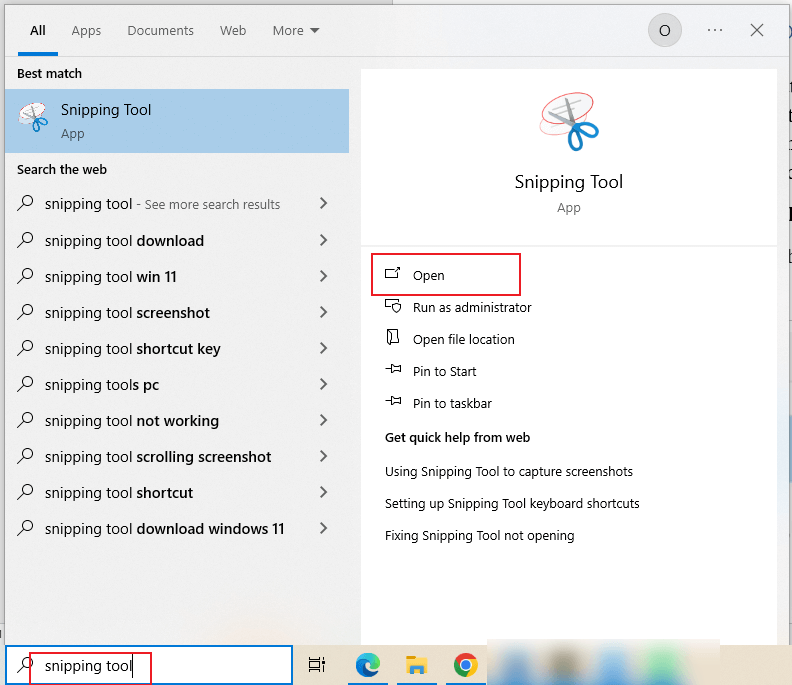Viewport: 792px width, 685px height.
Task: Click the Open file location folder icon
Action: coord(392,337)
